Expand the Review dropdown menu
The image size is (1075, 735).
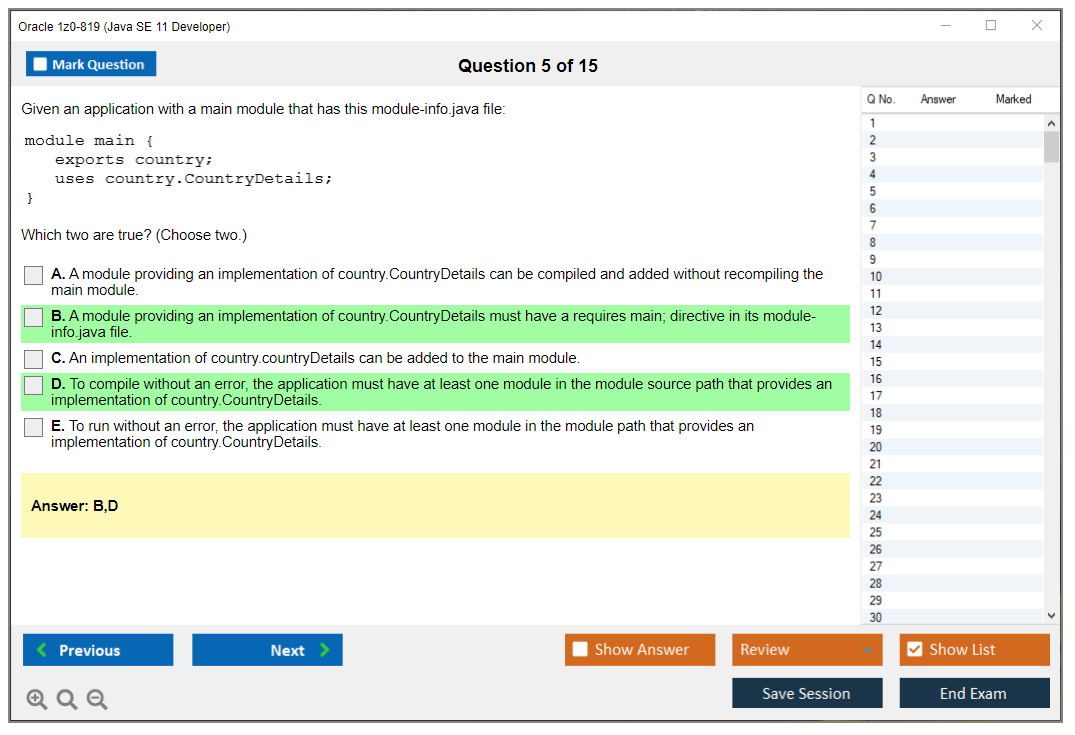(866, 650)
